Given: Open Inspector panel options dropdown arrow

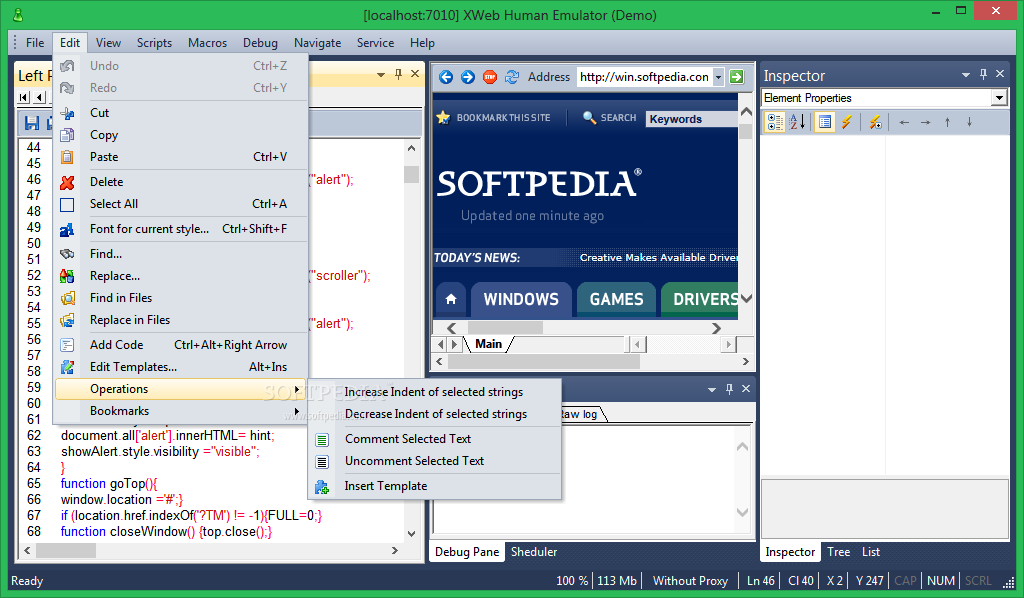Looking at the screenshot, I should tap(966, 75).
